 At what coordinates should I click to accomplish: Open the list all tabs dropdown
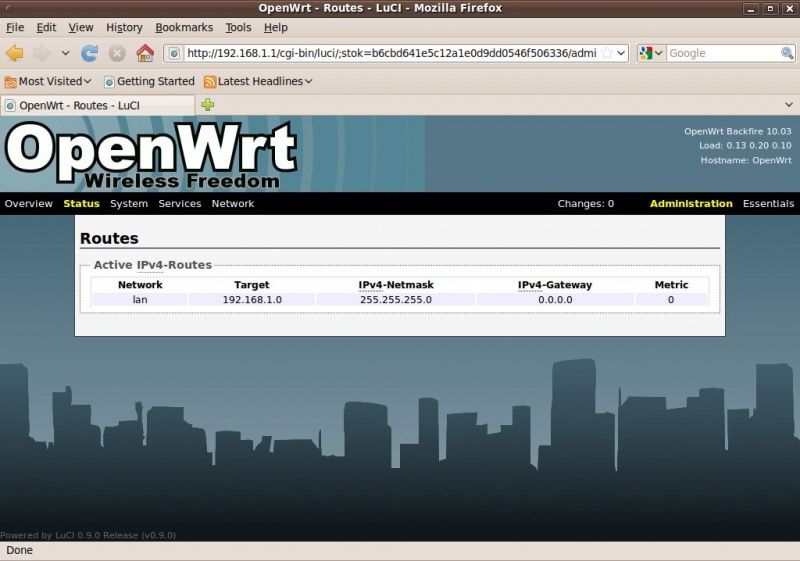(x=788, y=105)
